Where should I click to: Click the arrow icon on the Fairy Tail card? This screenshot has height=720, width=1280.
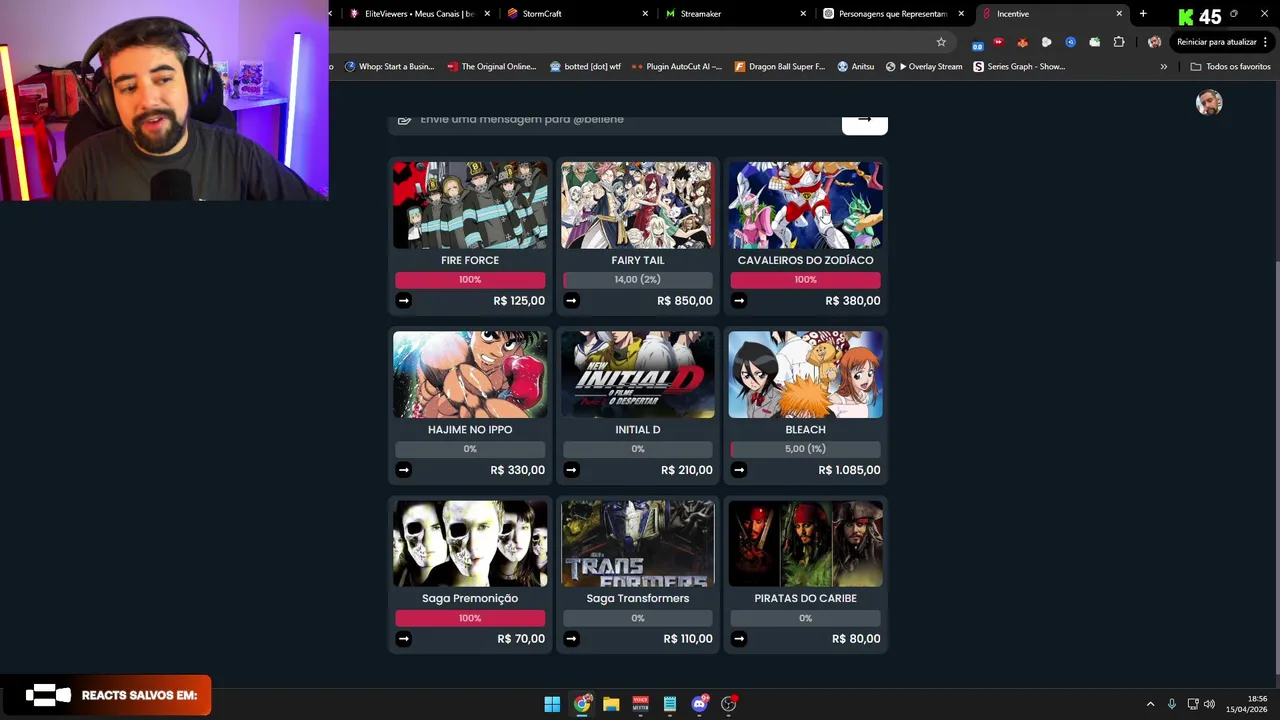(x=571, y=300)
